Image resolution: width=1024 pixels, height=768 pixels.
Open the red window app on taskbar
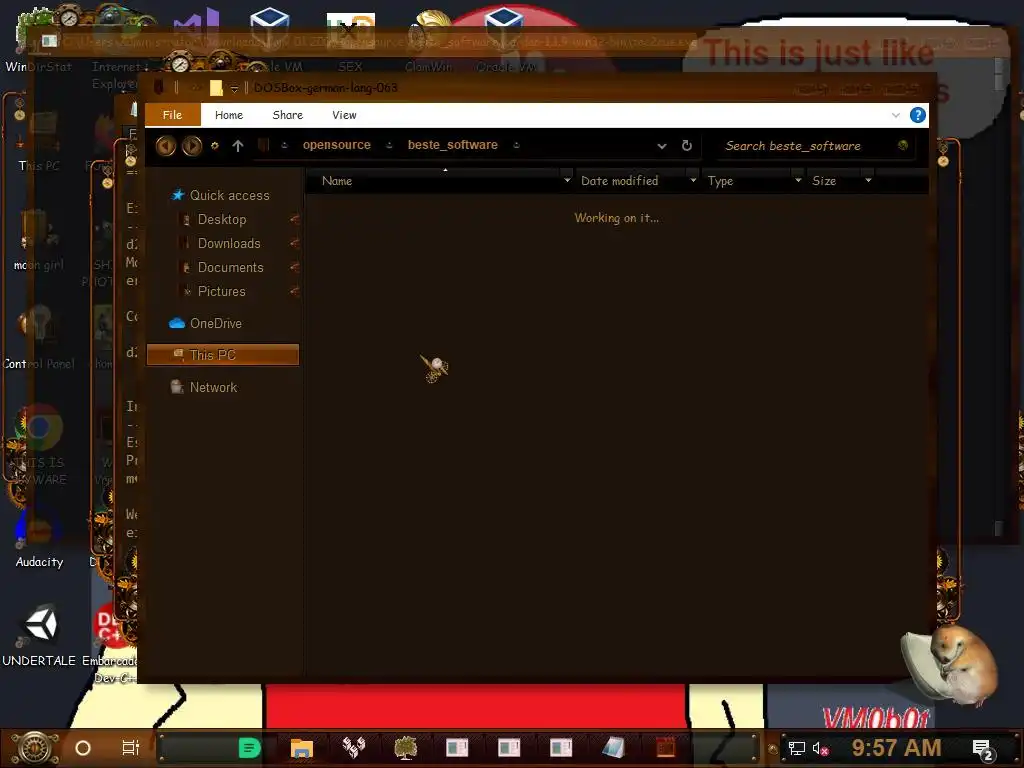(x=665, y=748)
